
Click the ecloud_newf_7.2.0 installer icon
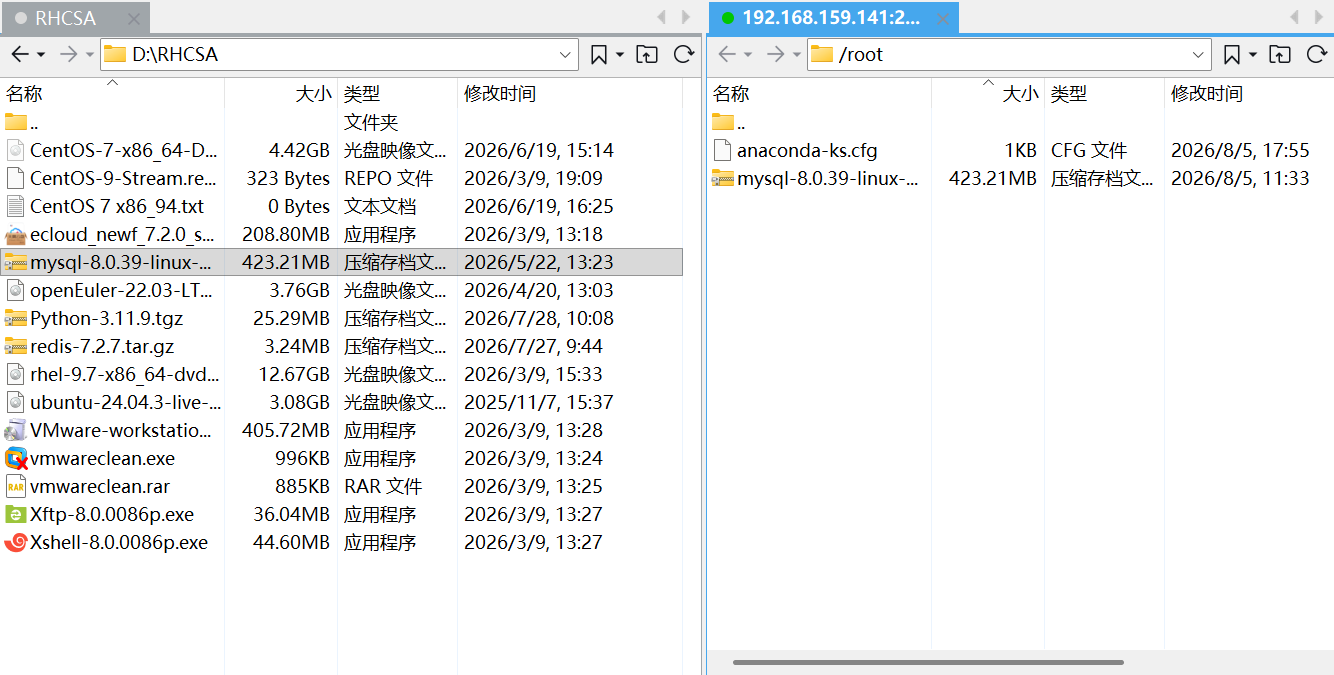[x=15, y=235]
